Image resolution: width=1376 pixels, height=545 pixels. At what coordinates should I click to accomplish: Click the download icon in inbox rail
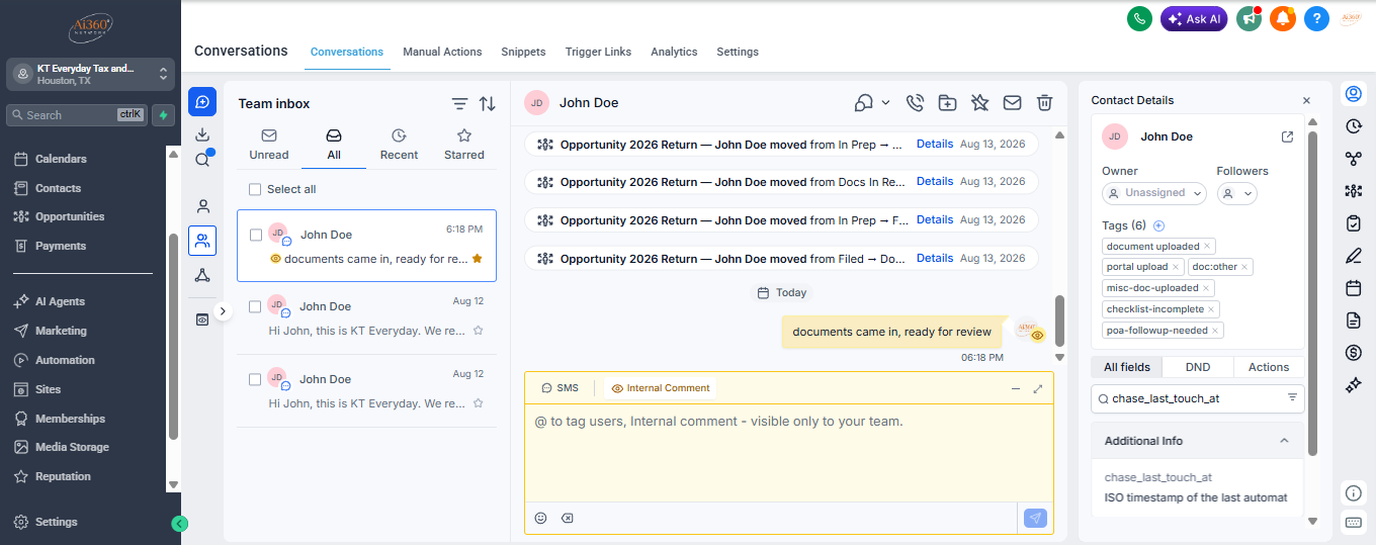202,135
